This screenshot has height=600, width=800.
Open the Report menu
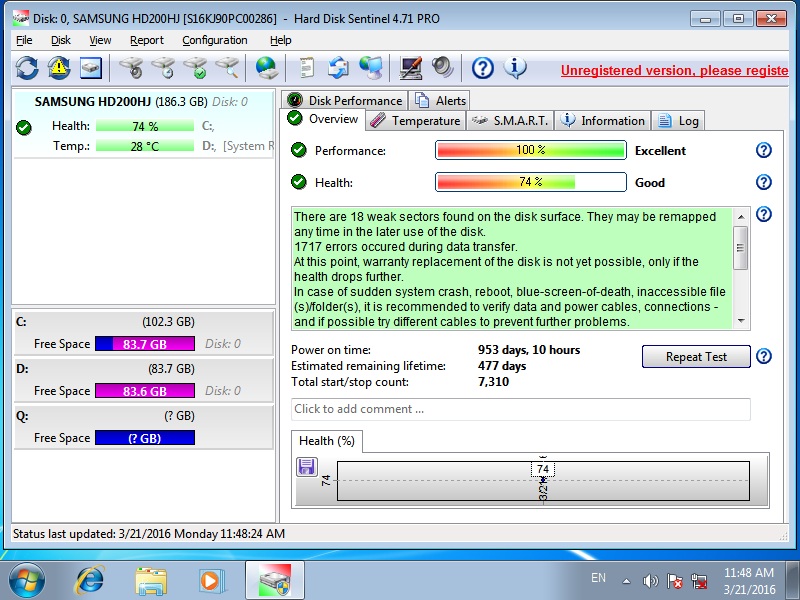pos(147,40)
